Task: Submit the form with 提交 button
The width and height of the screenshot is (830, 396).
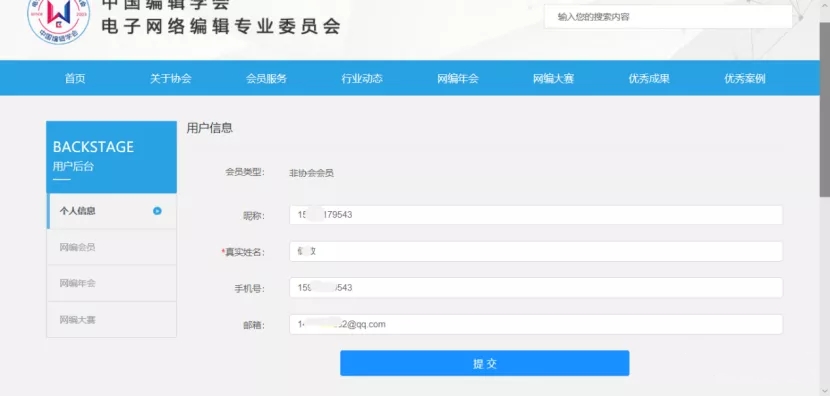Action: pyautogui.click(x=484, y=363)
